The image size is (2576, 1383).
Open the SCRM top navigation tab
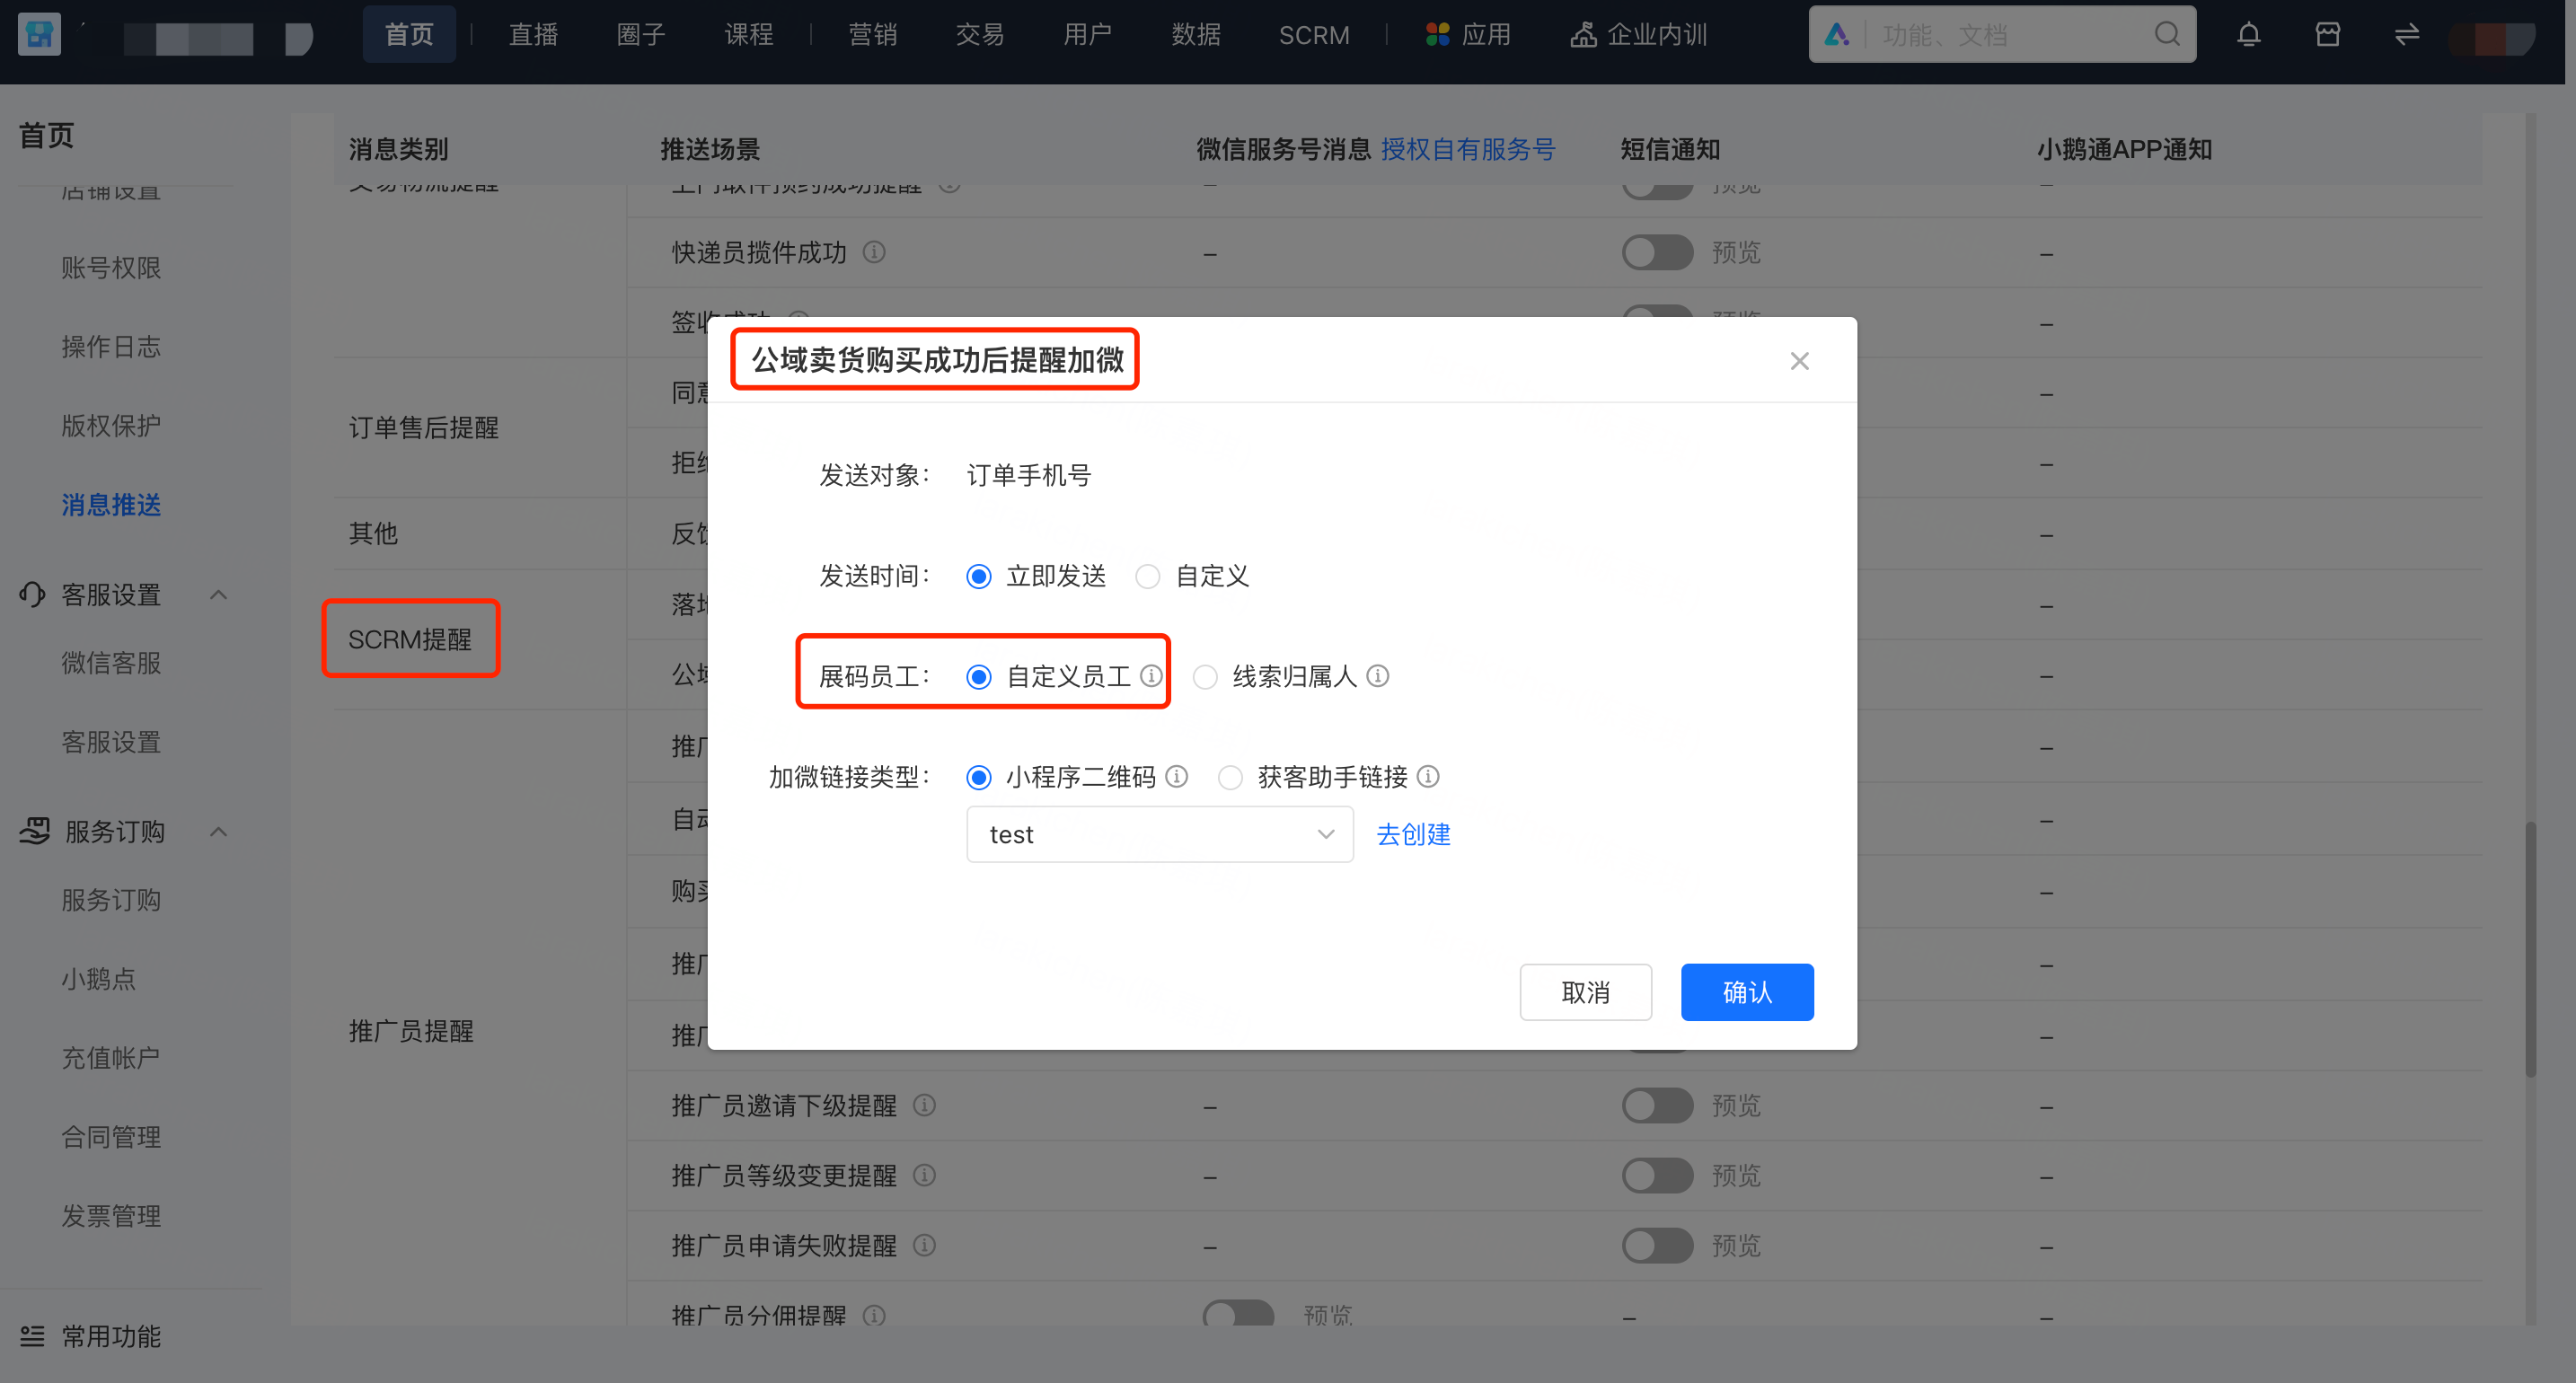[1314, 35]
